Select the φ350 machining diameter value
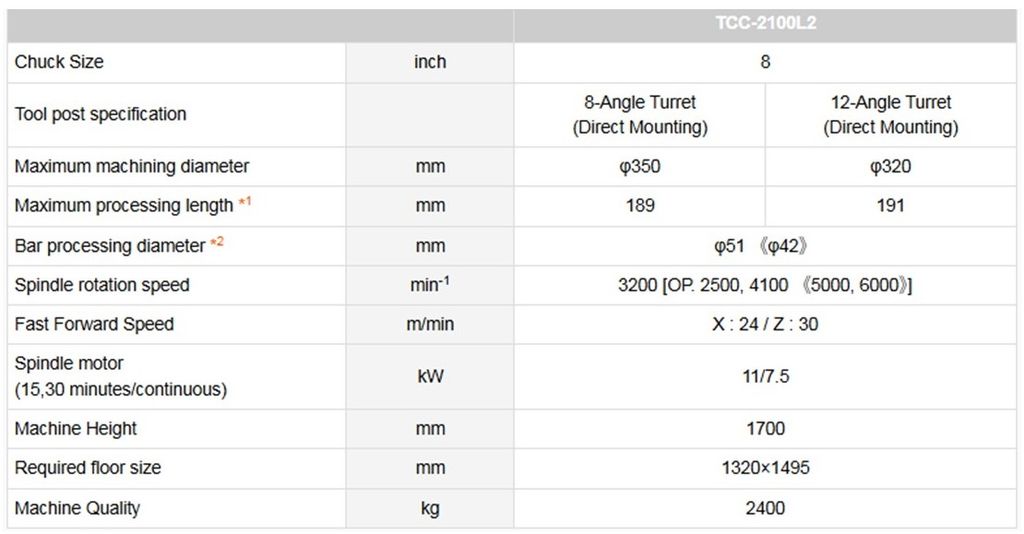1024x534 pixels. (640, 166)
